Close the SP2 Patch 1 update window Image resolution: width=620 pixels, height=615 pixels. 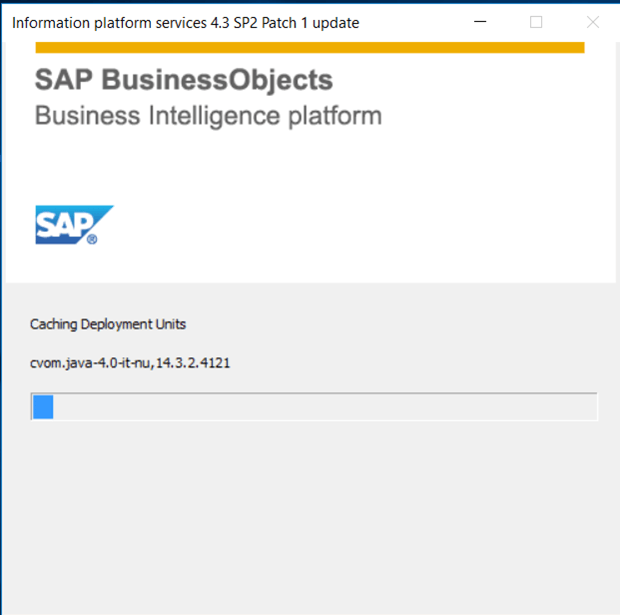coord(593,22)
